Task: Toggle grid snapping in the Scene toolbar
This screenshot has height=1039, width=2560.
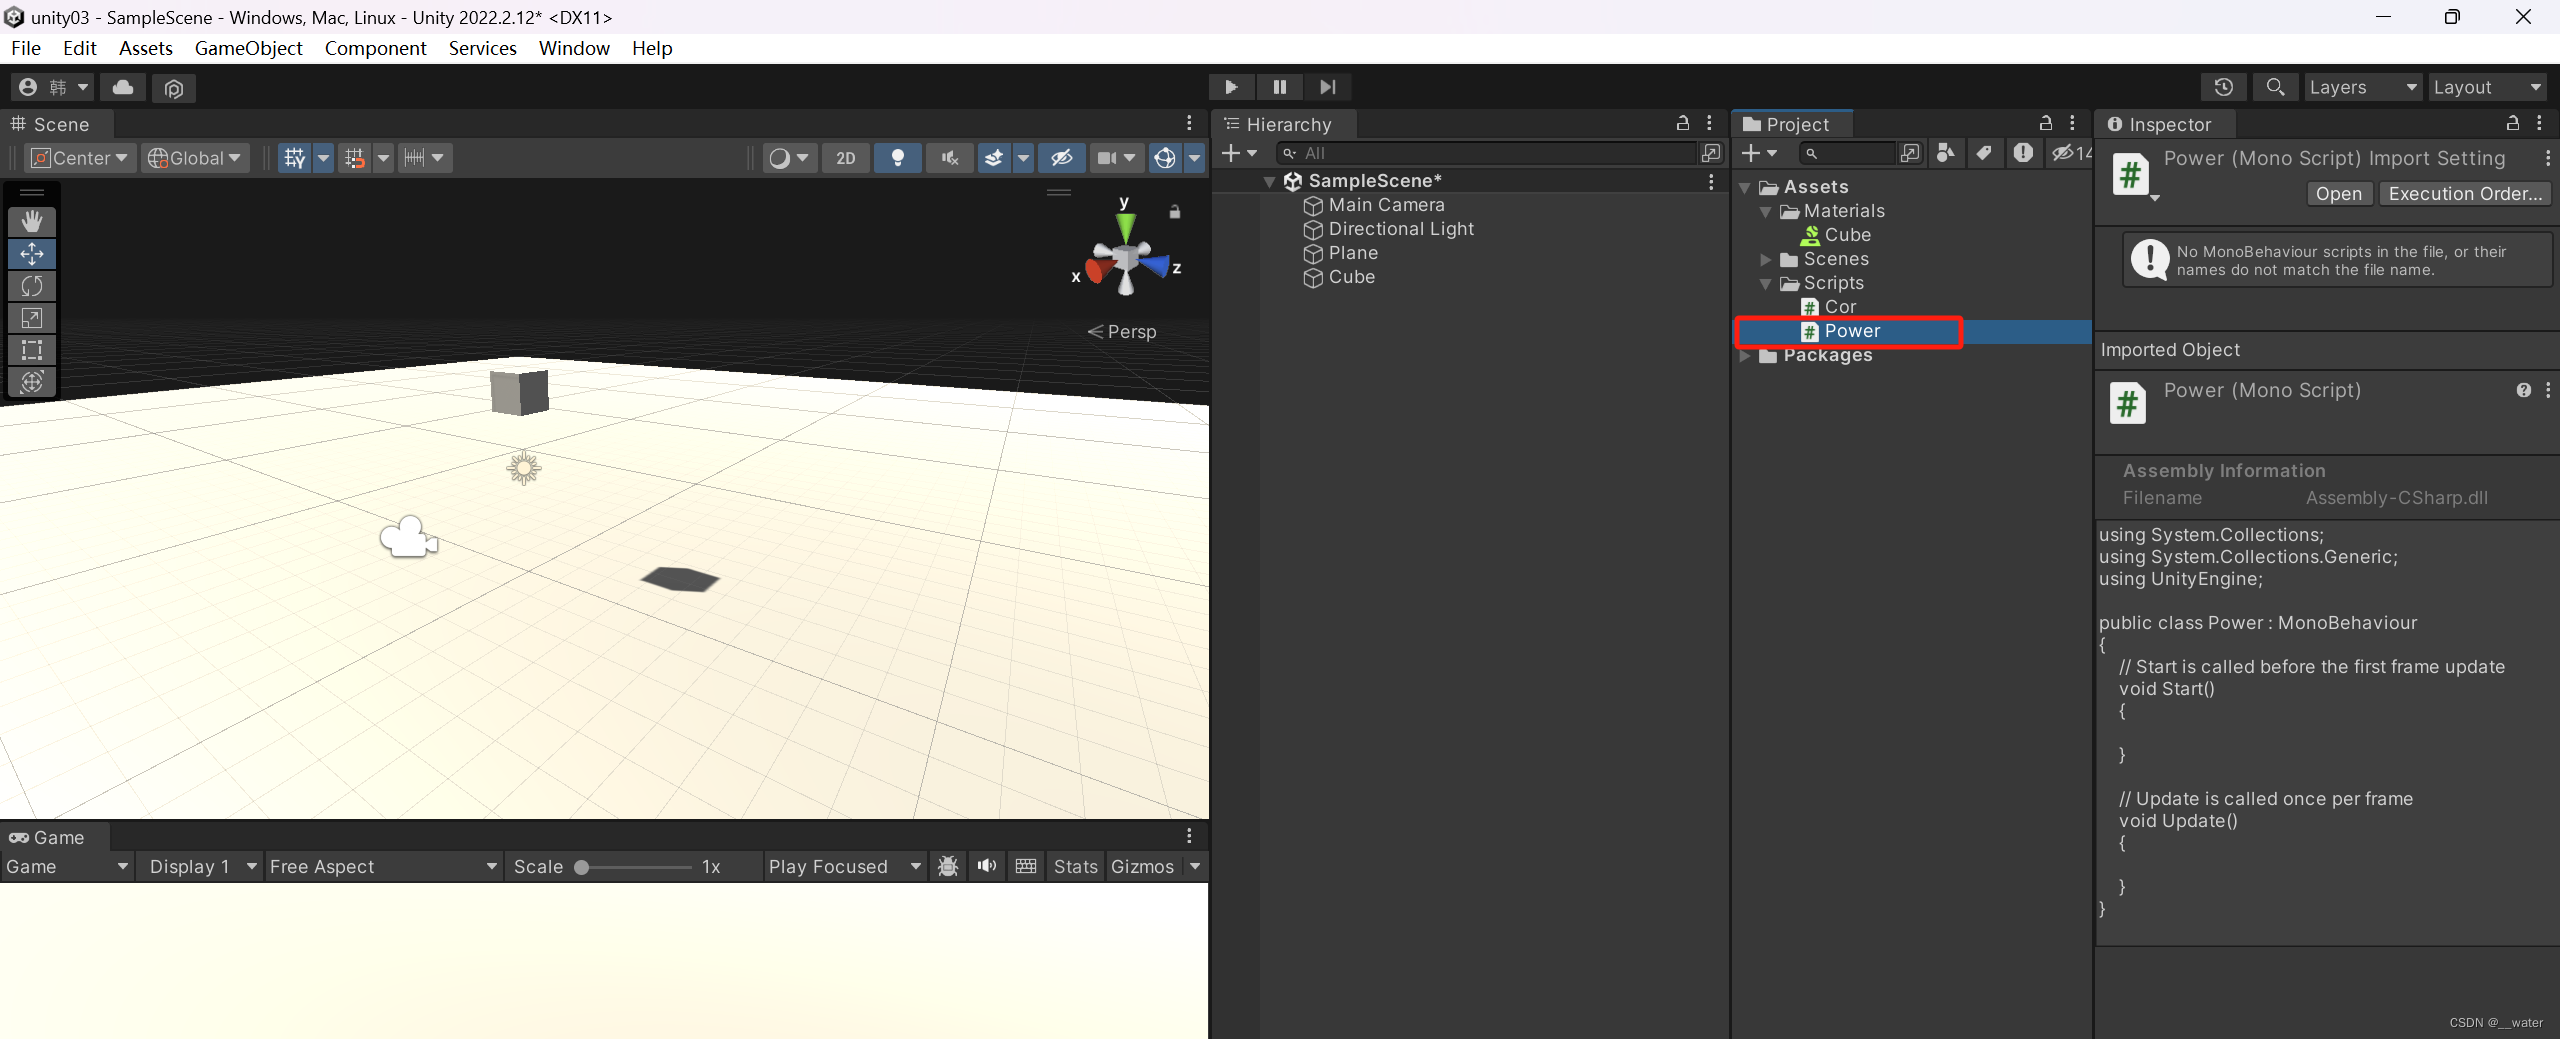Action: tap(356, 157)
